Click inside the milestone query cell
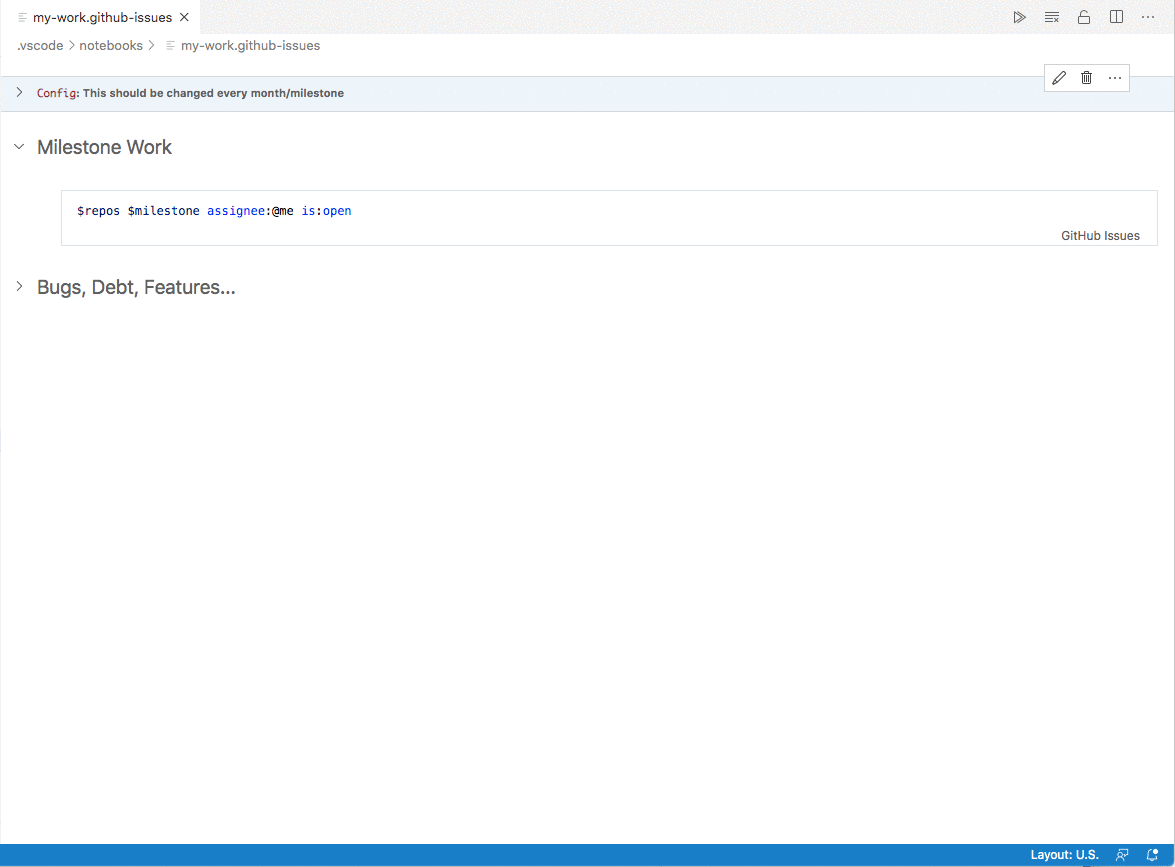 pyautogui.click(x=500, y=211)
